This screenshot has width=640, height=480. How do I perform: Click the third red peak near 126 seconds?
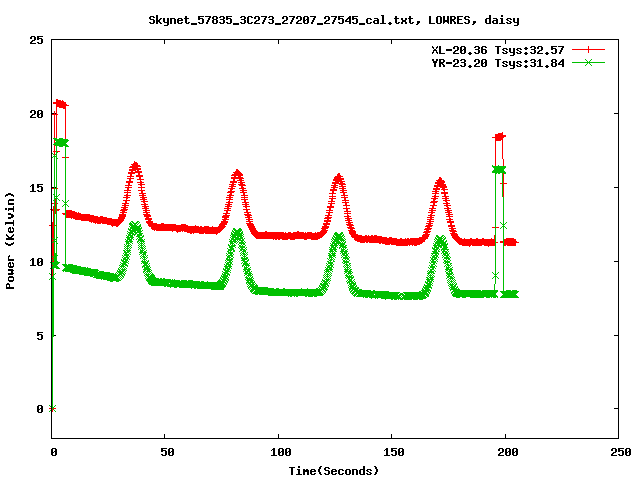coord(338,178)
